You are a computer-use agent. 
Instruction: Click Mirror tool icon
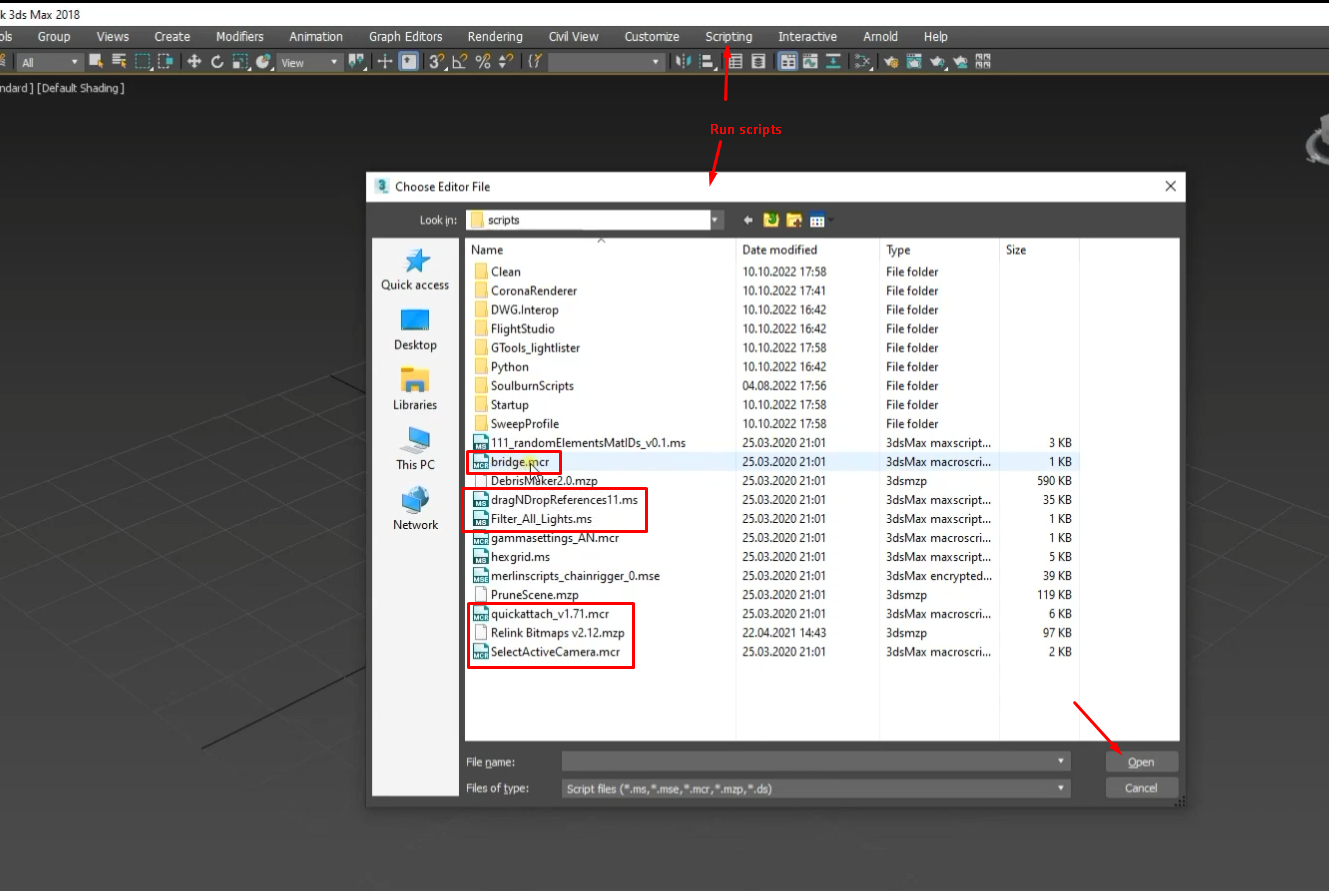click(683, 62)
